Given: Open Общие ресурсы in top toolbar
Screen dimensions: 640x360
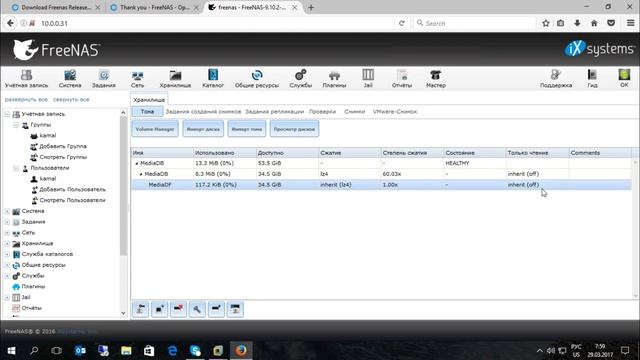Looking at the screenshot, I should click(257, 78).
